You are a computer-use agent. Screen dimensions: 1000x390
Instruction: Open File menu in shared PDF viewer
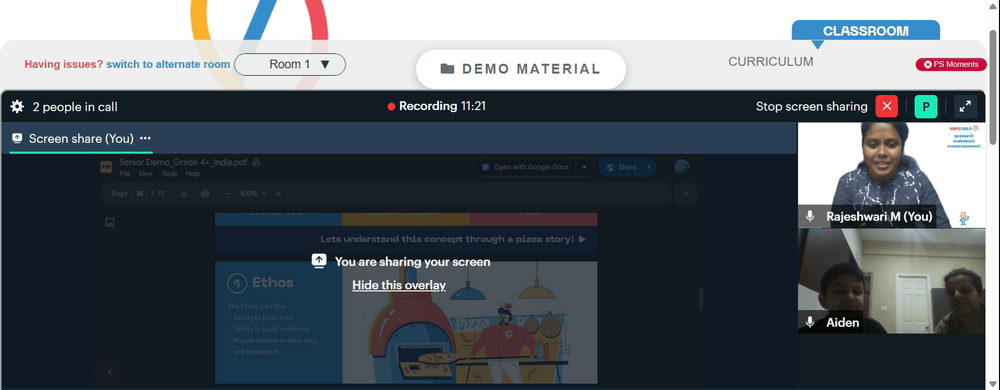click(124, 174)
